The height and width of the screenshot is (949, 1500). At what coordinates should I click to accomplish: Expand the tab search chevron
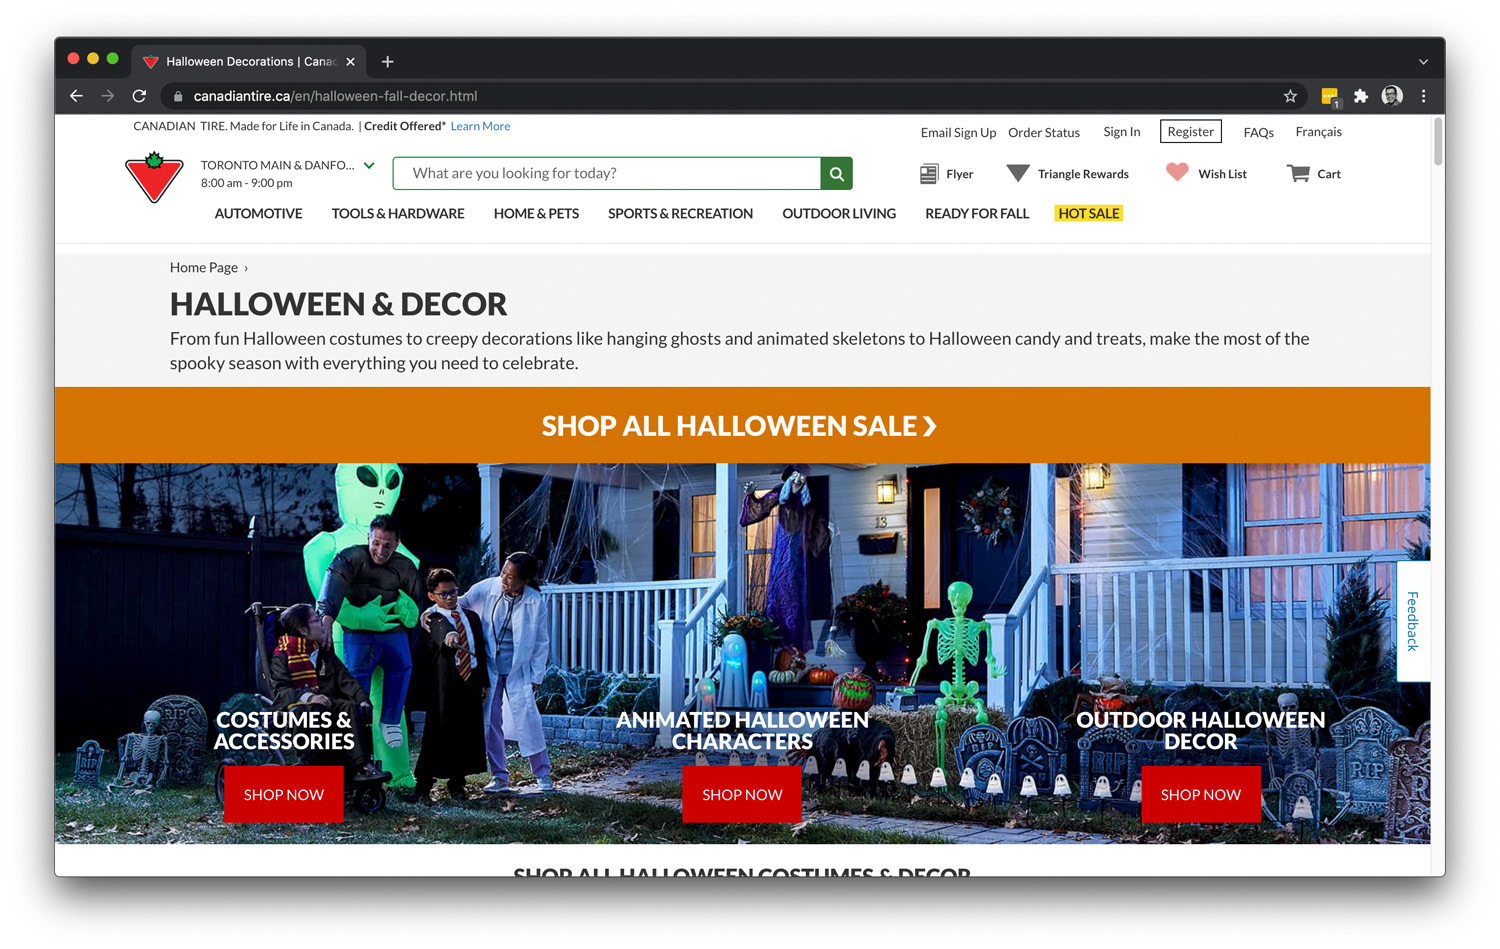1423,62
